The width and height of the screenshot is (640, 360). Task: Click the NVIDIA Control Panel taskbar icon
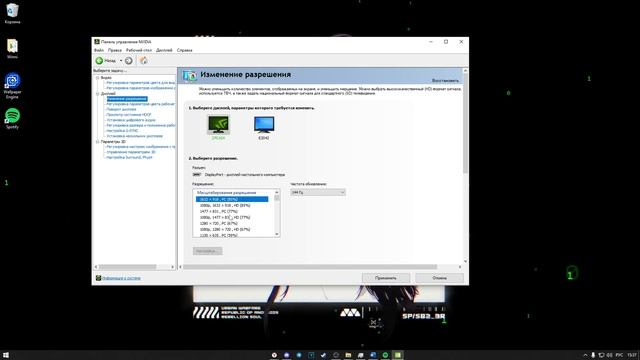[x=398, y=355]
